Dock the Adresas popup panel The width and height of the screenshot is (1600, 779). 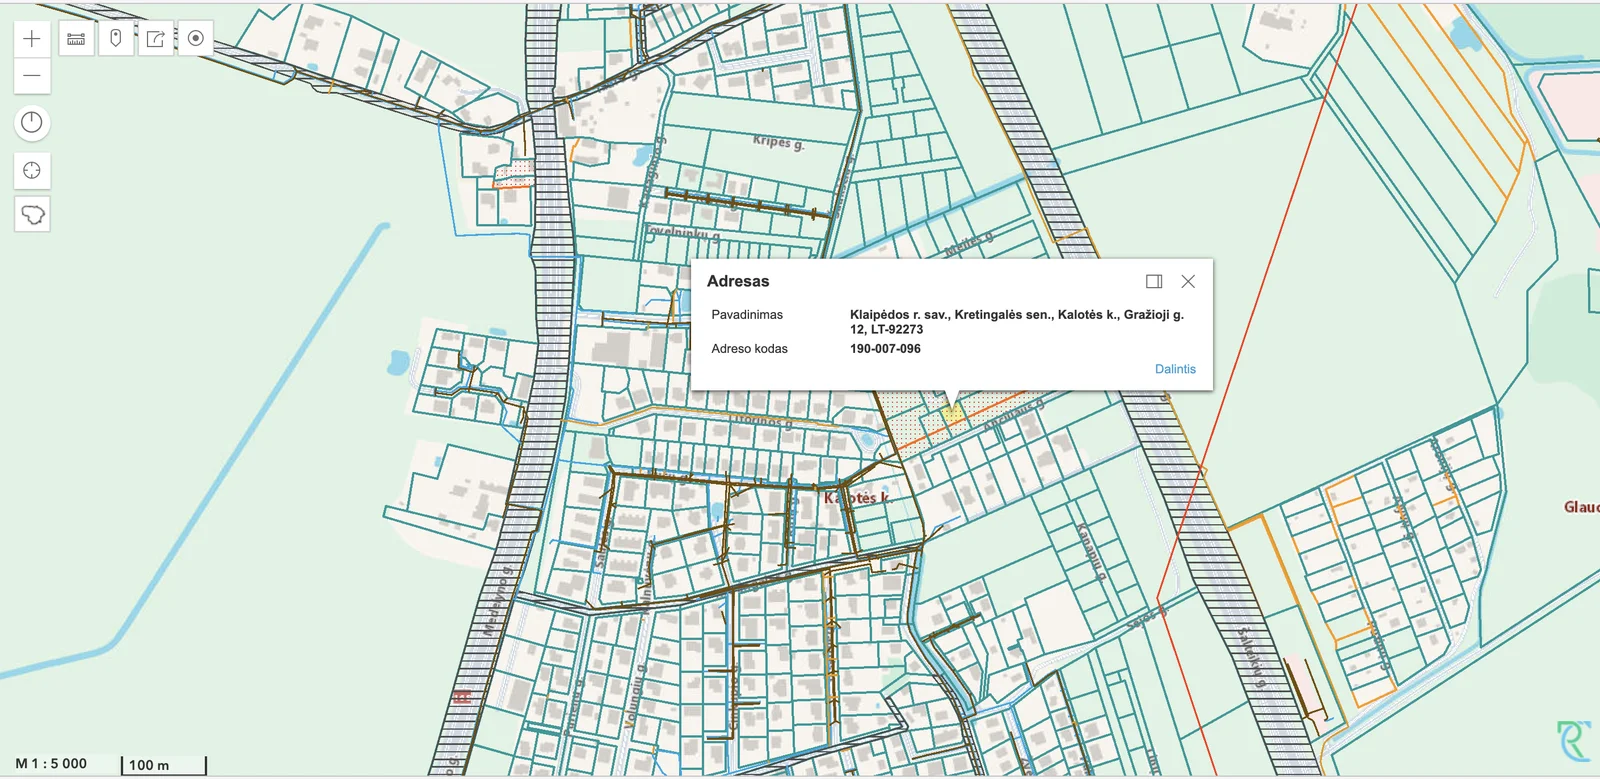tap(1154, 282)
